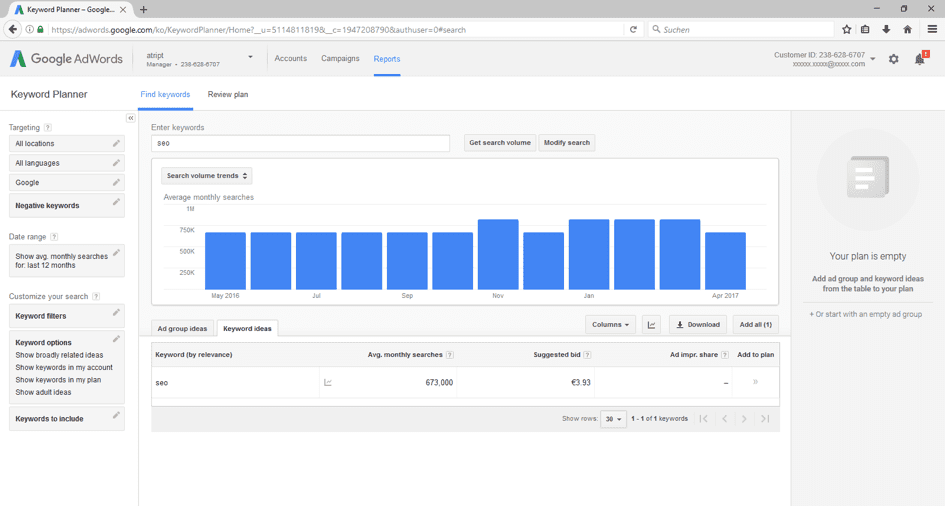
Task: Click 673,000 monthly searches value
Action: pyautogui.click(x=439, y=383)
